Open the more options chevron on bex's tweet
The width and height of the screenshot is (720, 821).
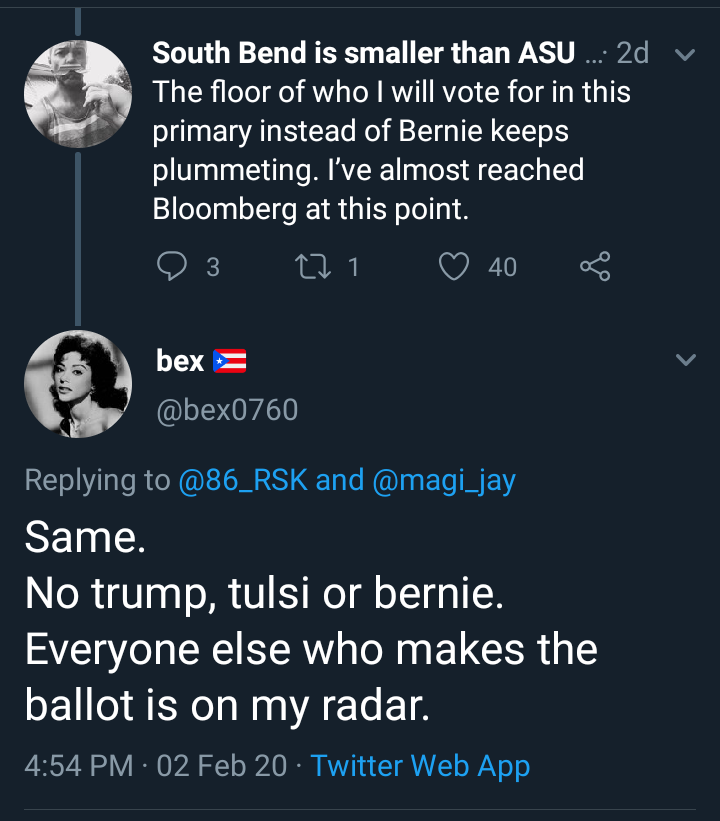point(685,360)
